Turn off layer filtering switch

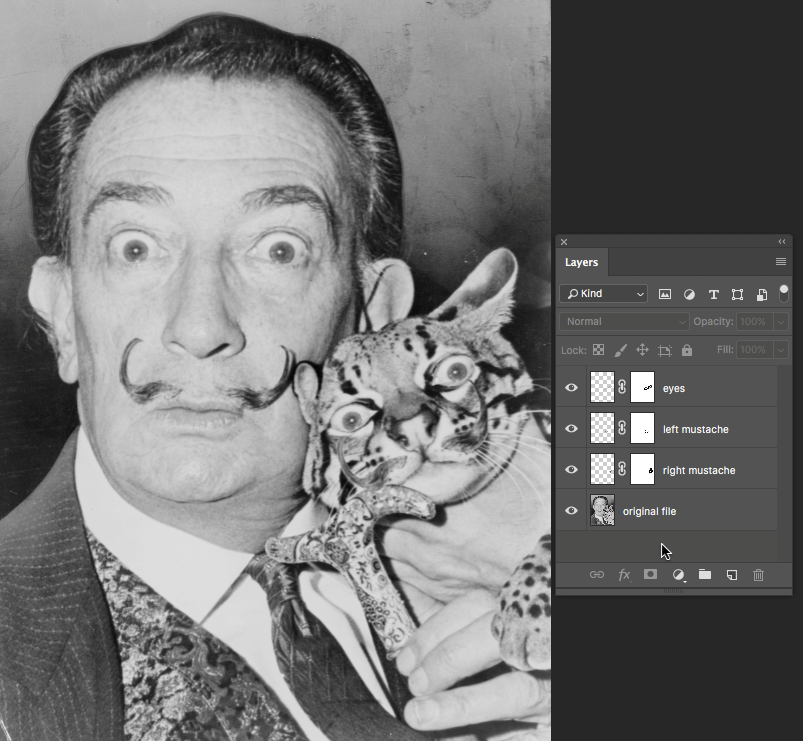point(784,293)
